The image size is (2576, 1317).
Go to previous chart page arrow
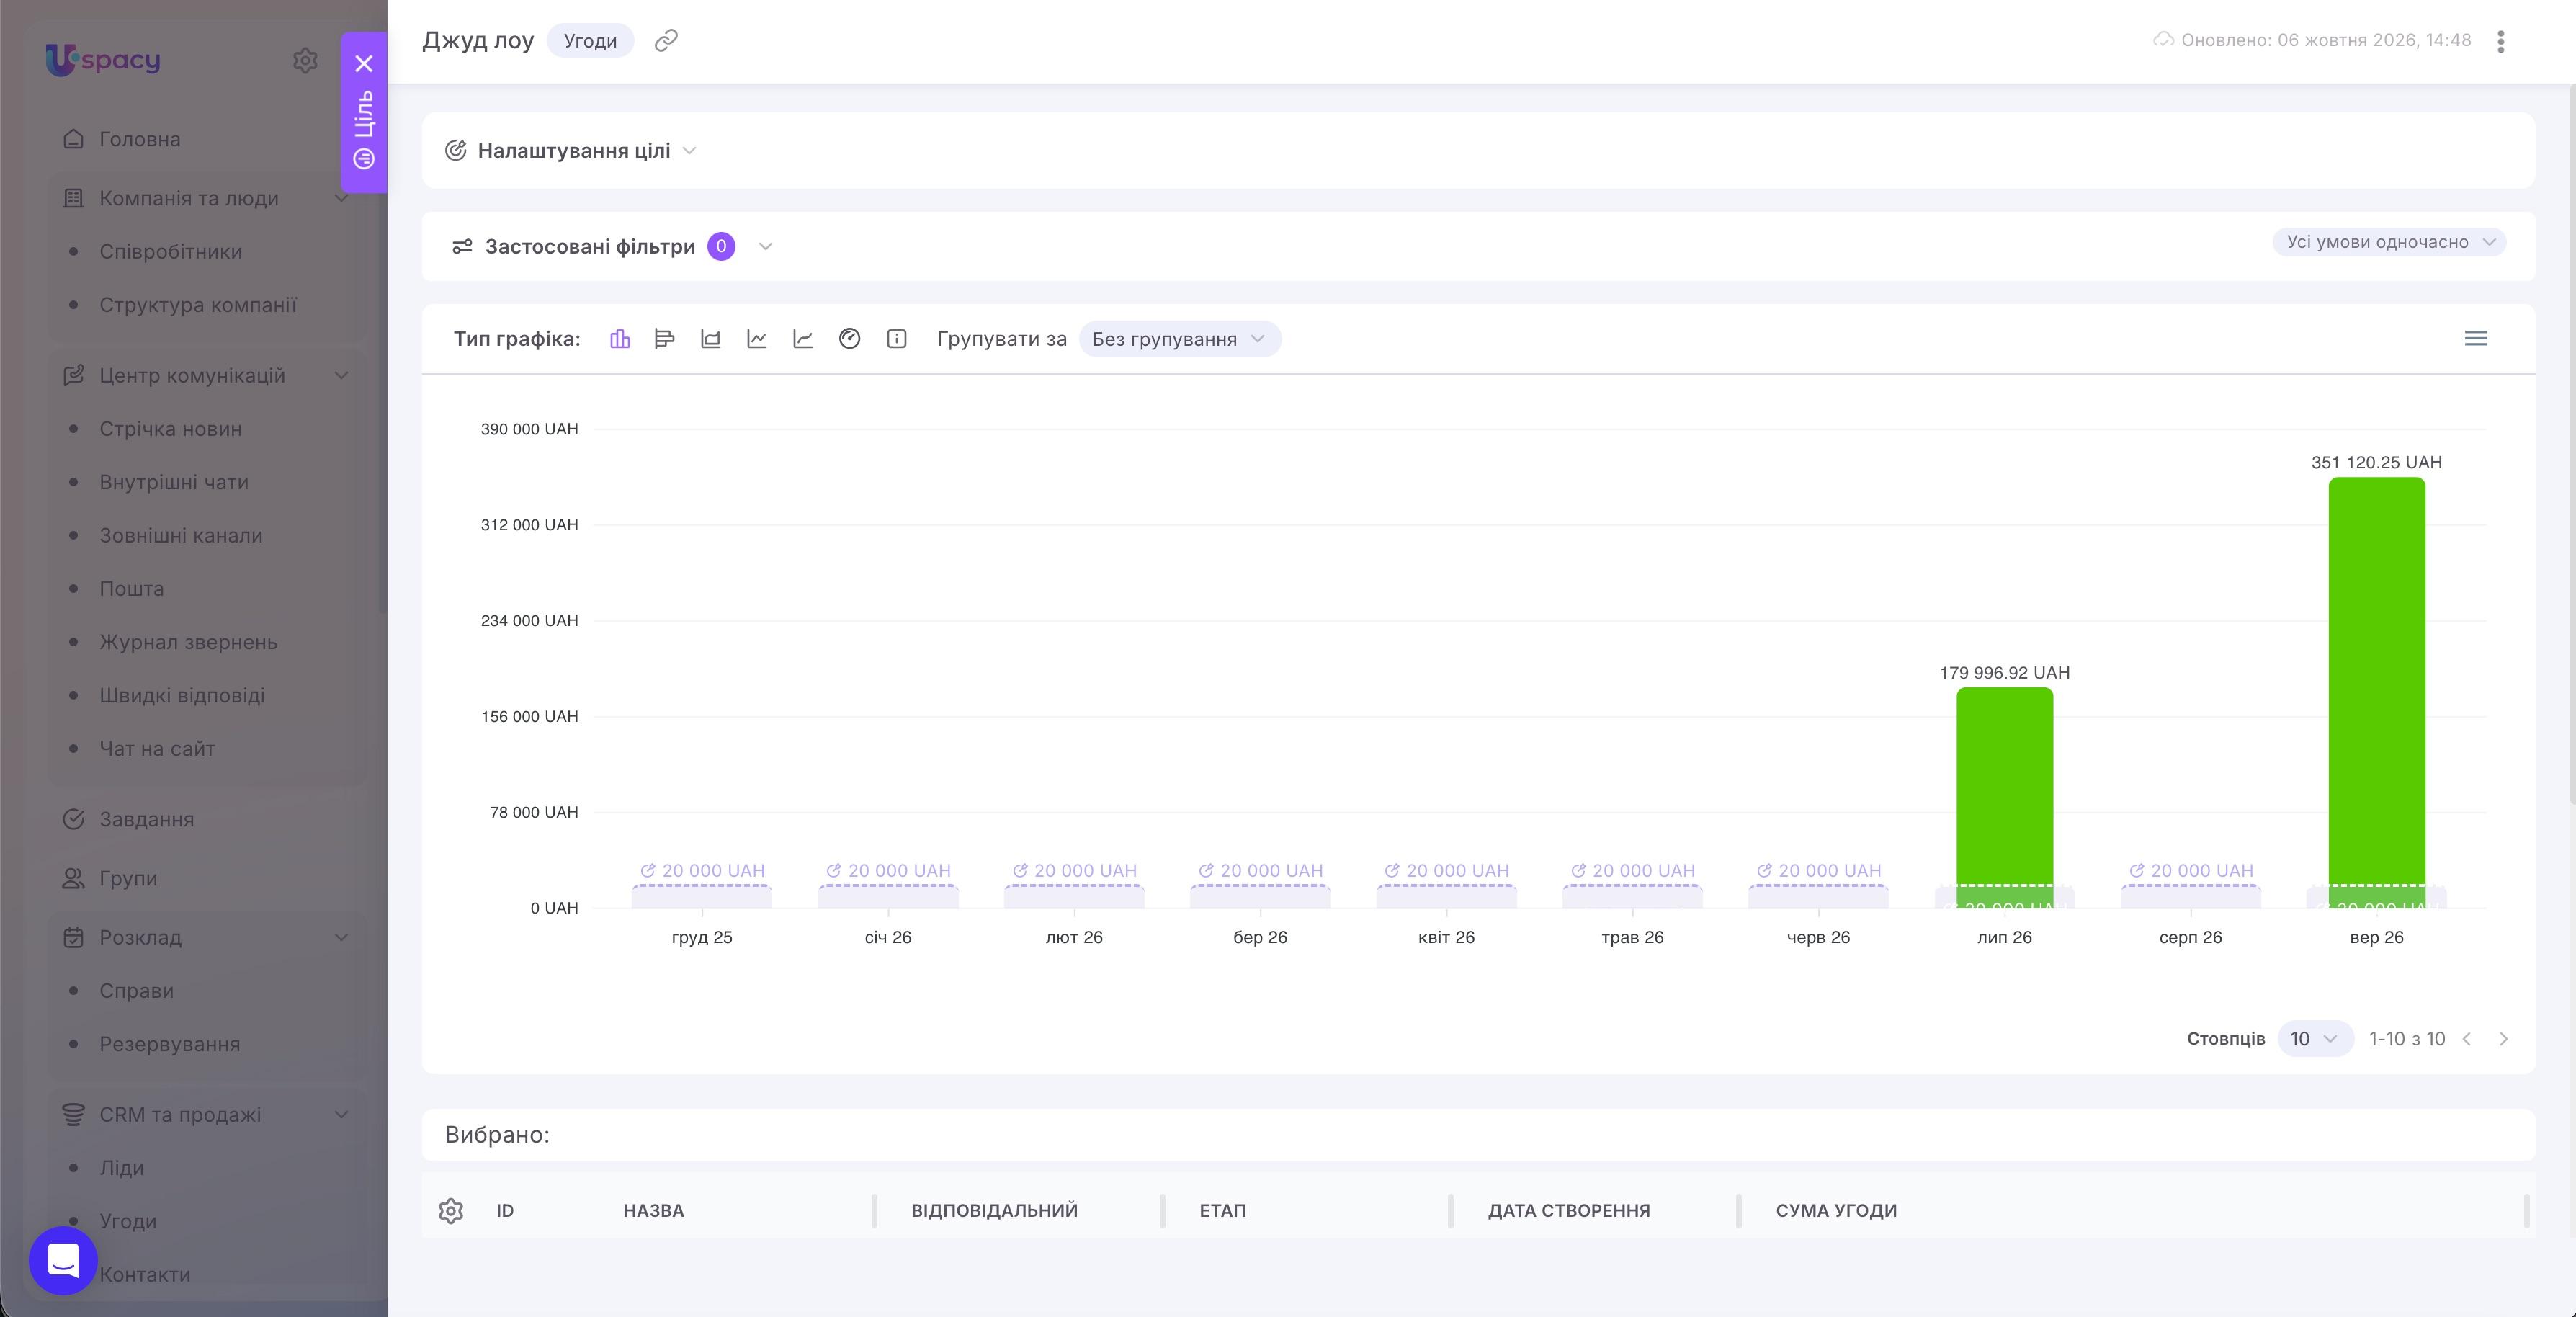point(2467,1039)
